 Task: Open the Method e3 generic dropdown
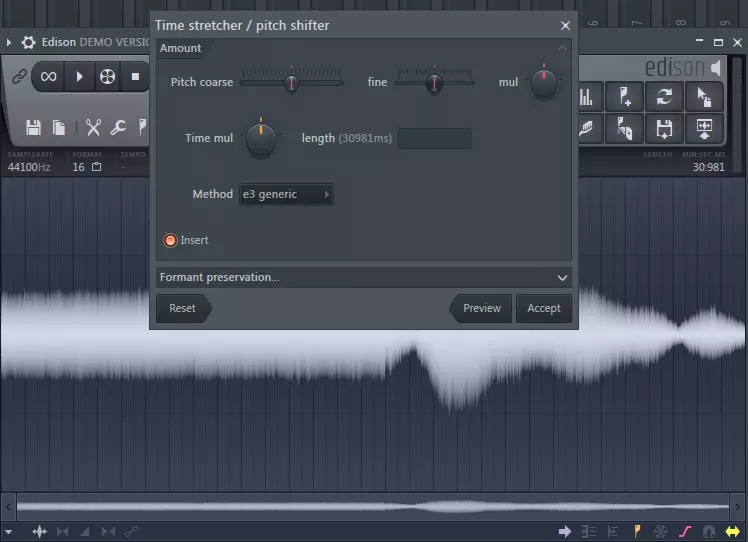tap(286, 194)
